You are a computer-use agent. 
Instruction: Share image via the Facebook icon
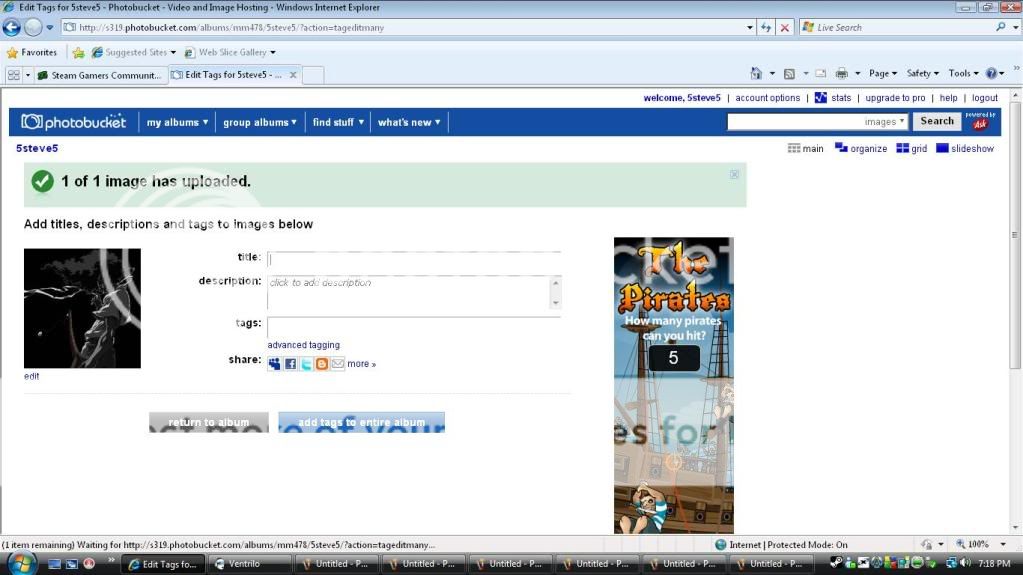click(290, 364)
